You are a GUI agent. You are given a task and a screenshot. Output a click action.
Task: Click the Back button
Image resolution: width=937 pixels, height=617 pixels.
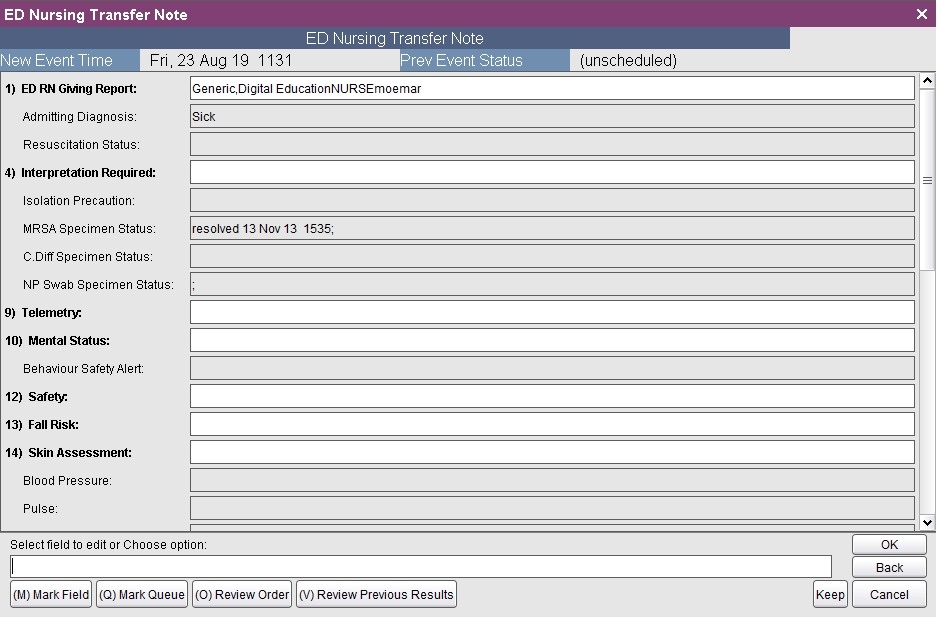click(888, 567)
